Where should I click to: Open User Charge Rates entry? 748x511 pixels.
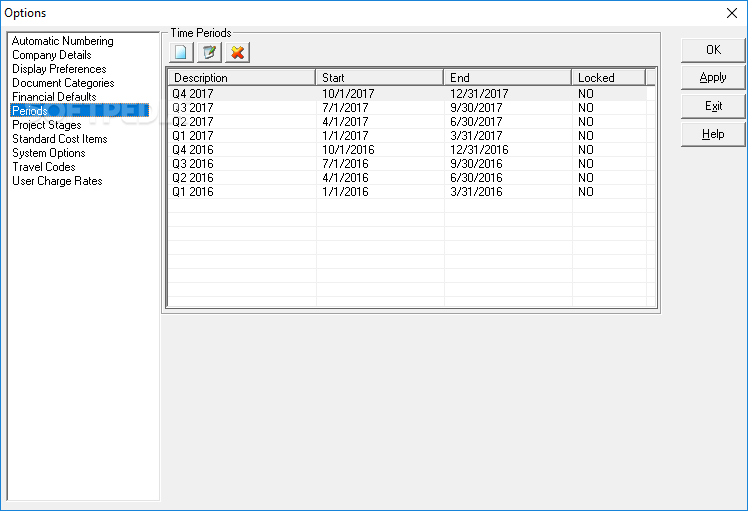click(x=57, y=181)
